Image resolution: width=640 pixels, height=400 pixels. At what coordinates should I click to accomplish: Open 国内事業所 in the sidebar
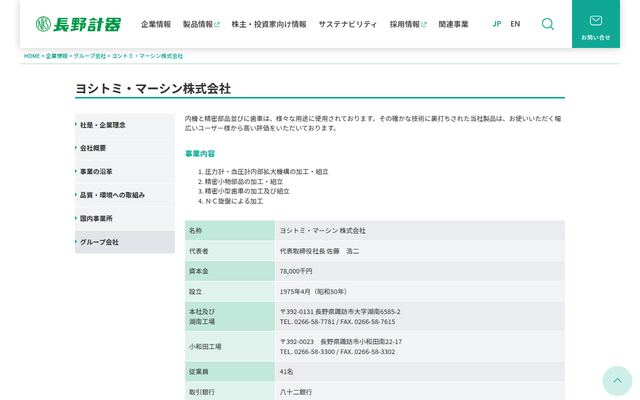tap(125, 218)
